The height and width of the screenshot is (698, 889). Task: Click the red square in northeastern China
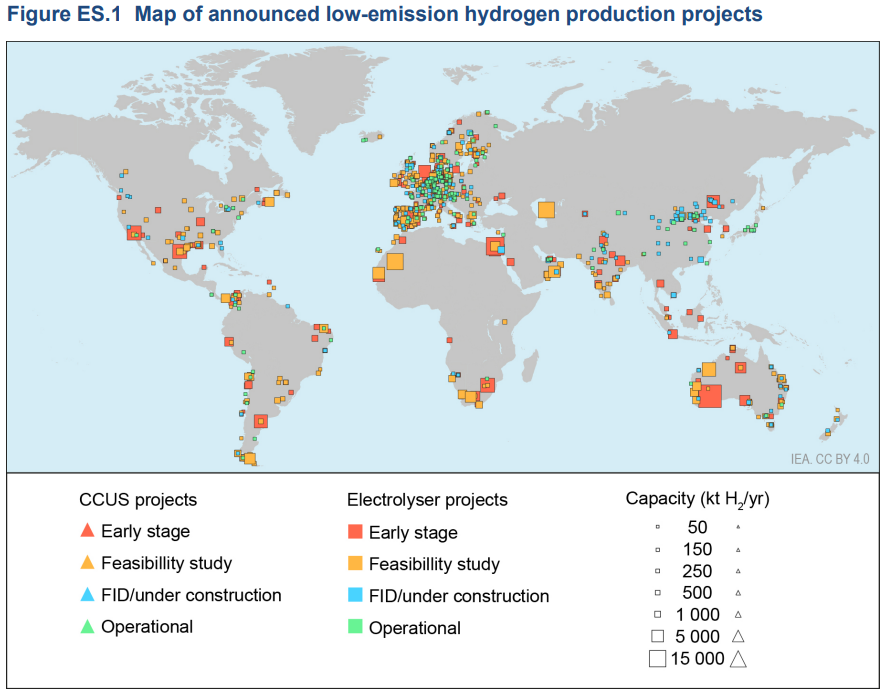(713, 201)
